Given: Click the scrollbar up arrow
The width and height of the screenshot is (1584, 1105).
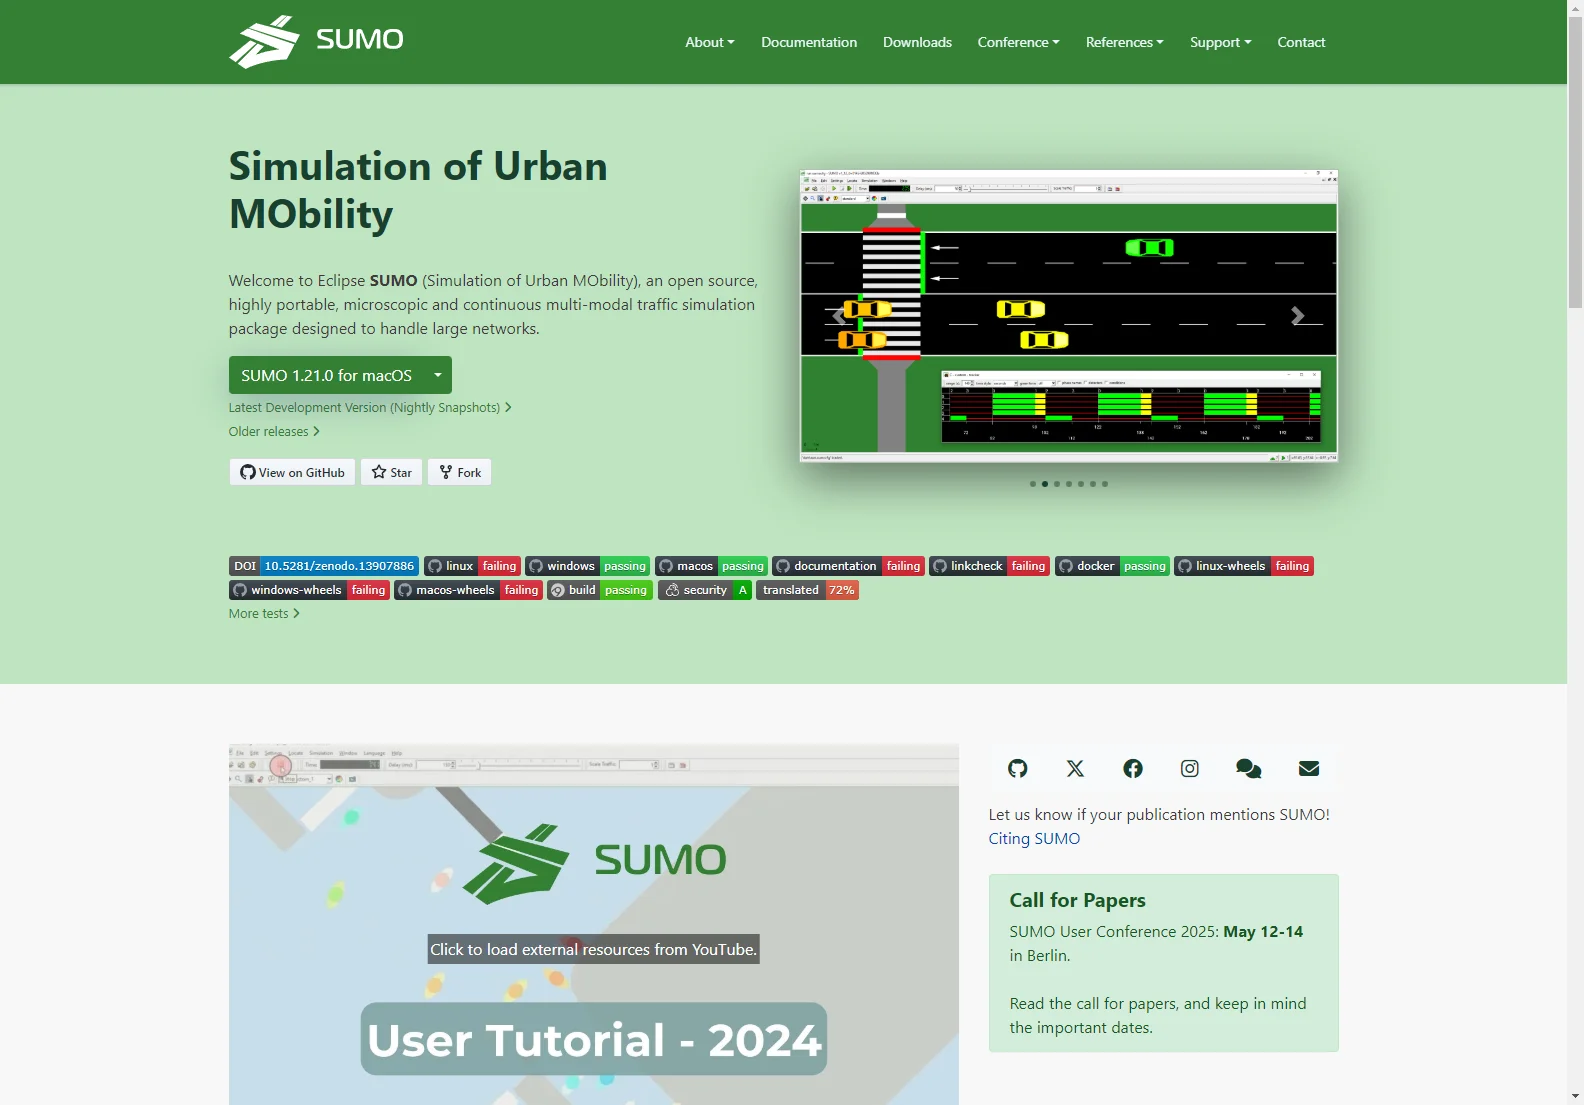Looking at the screenshot, I should click(x=1575, y=8).
